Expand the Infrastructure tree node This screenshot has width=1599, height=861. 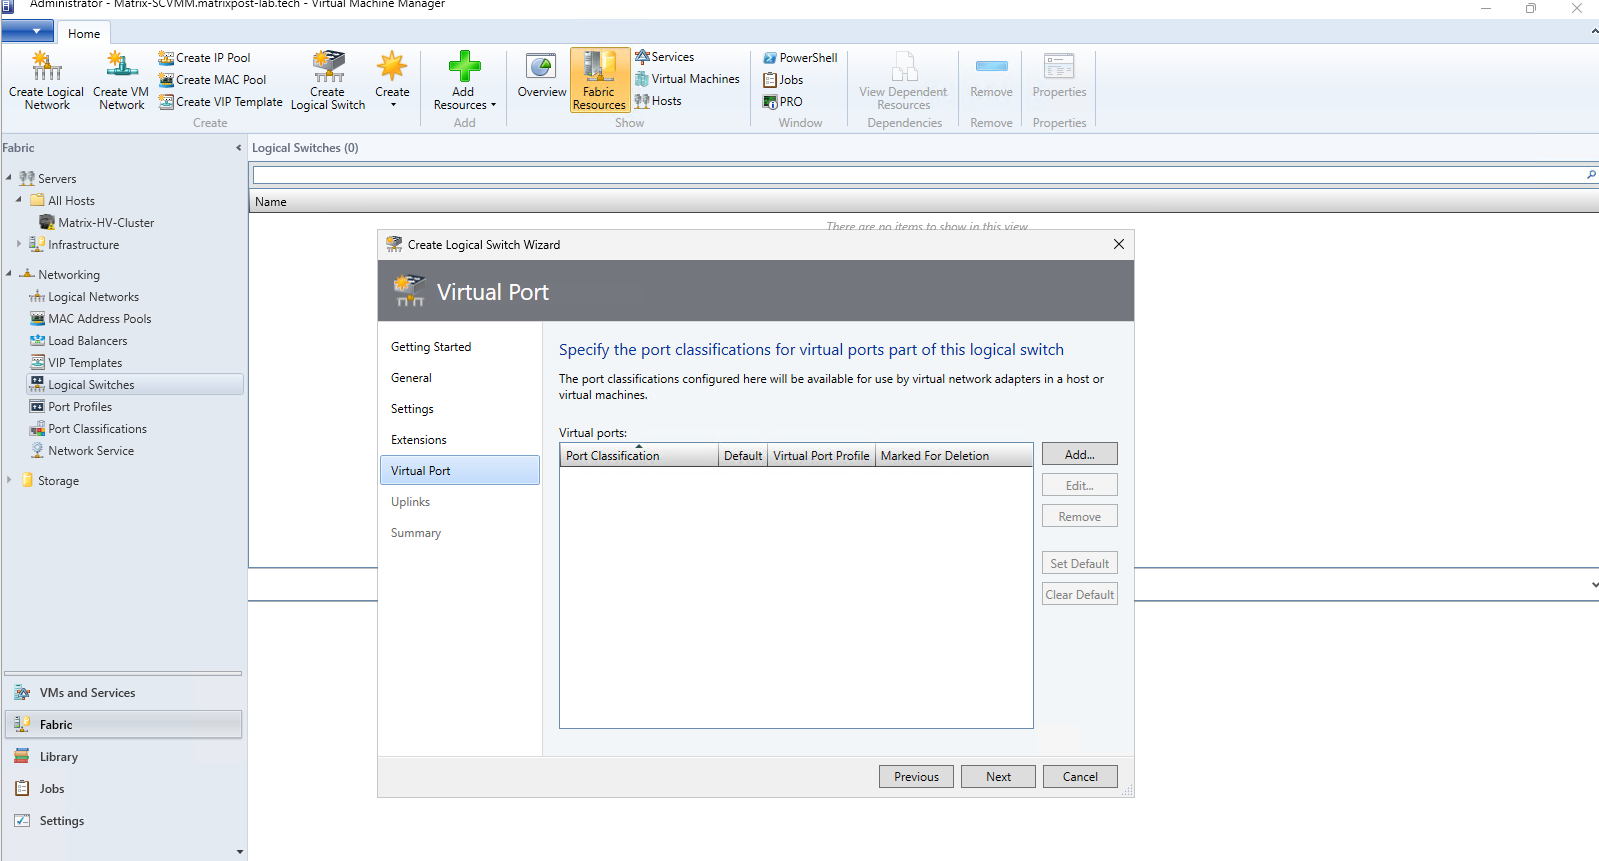(19, 244)
